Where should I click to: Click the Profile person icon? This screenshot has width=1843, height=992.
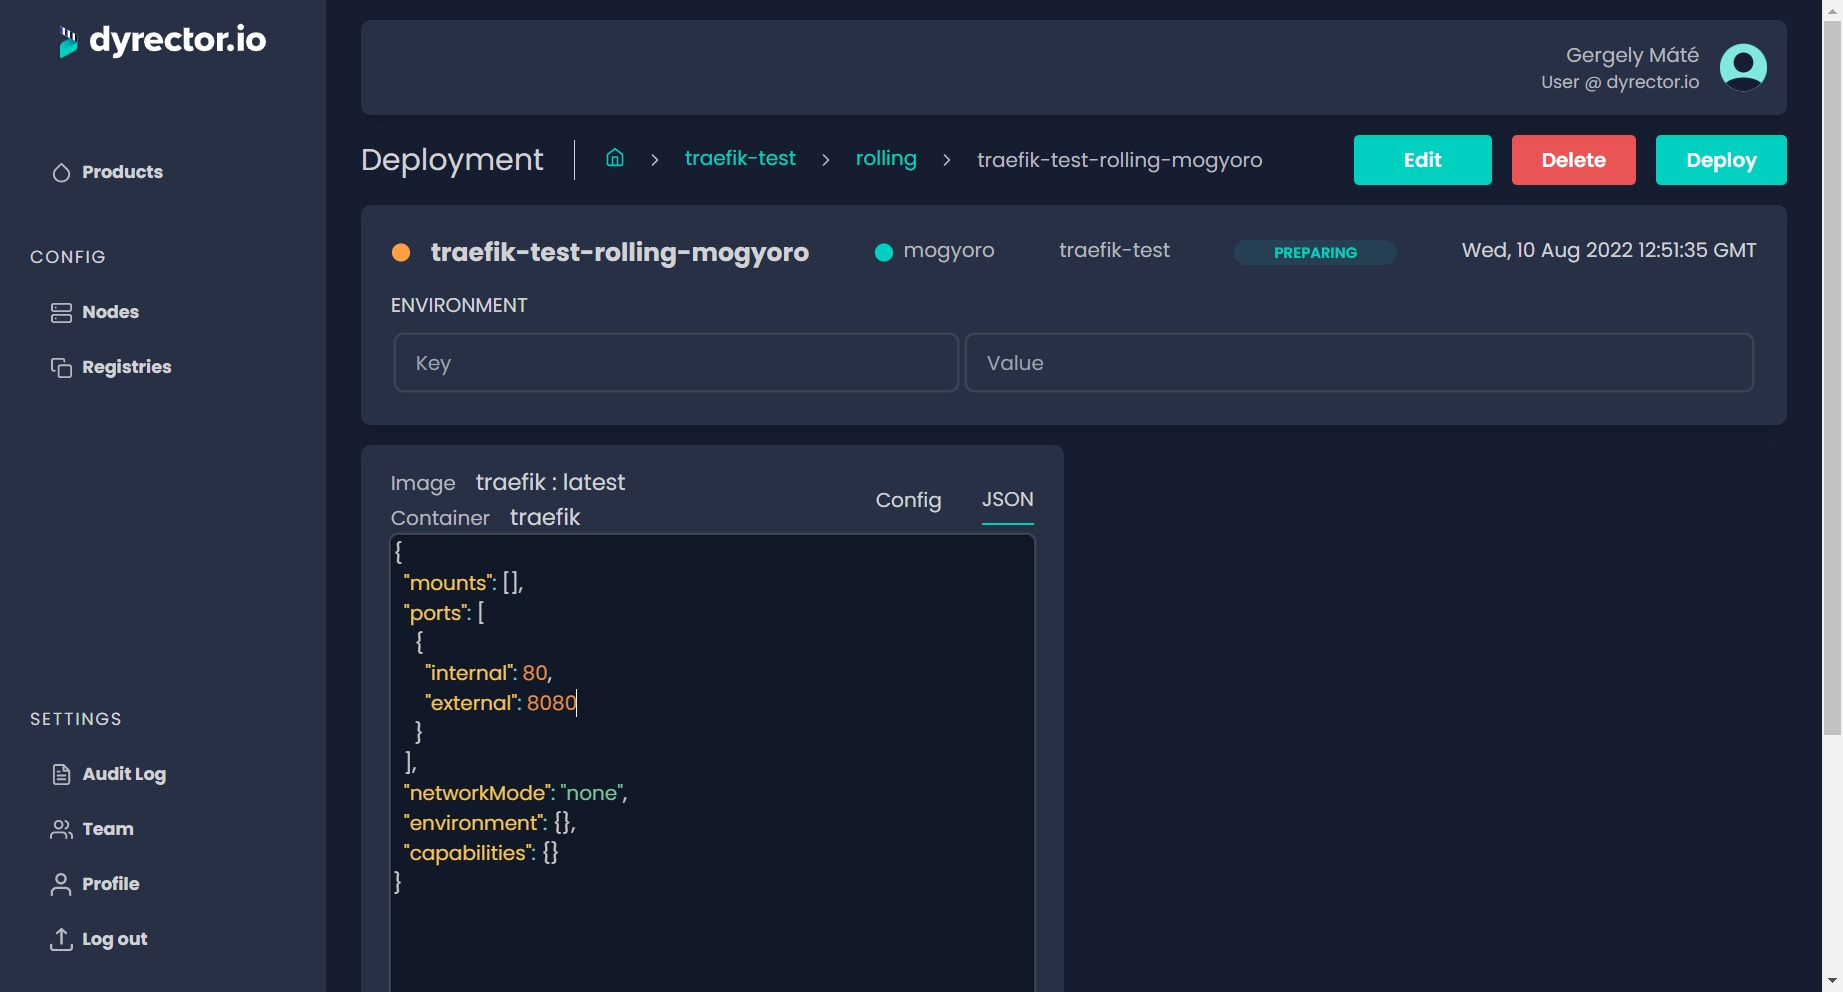(x=61, y=884)
